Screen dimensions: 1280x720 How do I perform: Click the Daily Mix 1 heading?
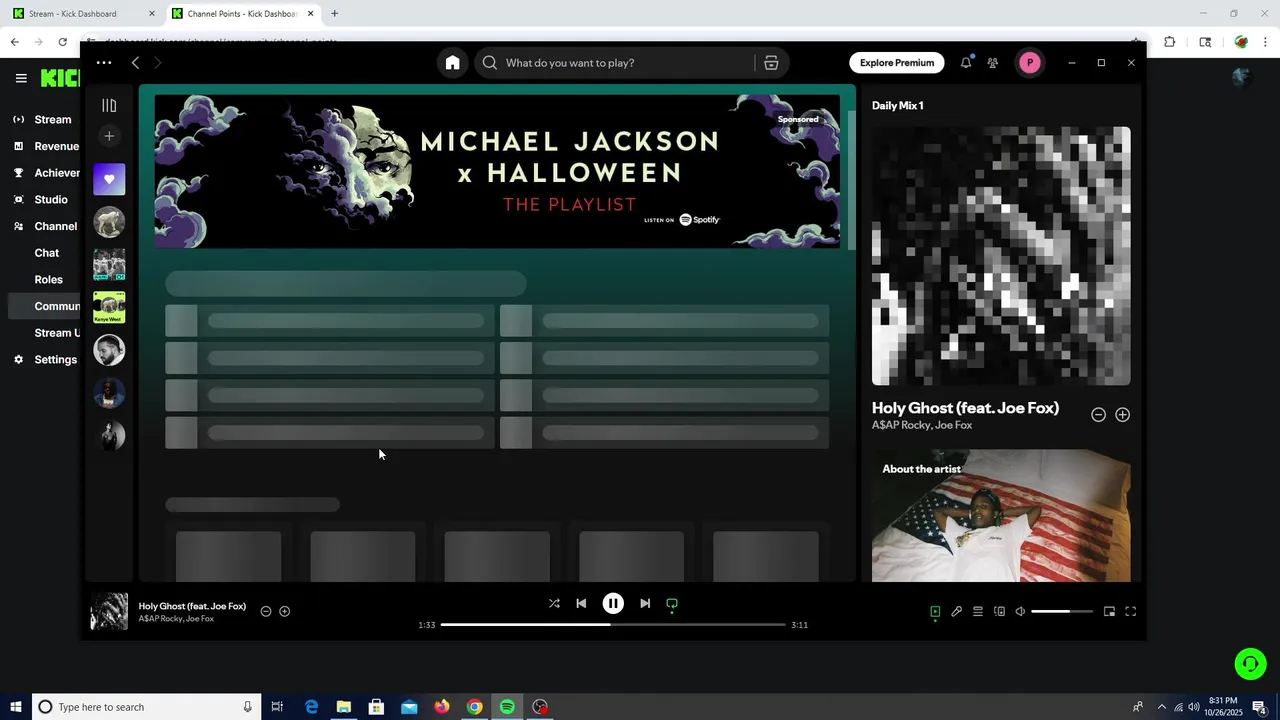(x=897, y=106)
